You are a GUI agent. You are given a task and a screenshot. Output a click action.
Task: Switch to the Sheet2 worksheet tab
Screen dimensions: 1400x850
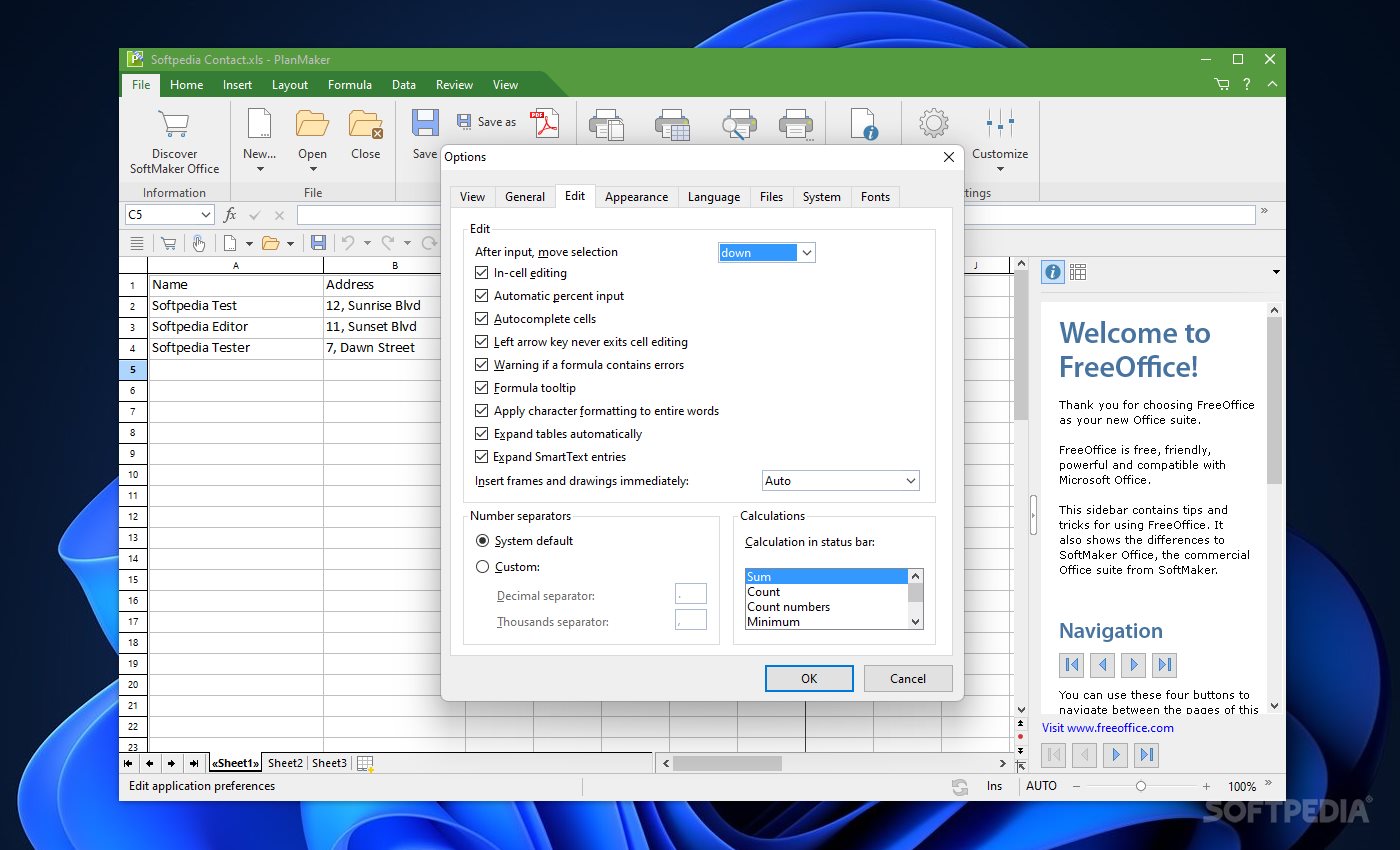click(285, 763)
